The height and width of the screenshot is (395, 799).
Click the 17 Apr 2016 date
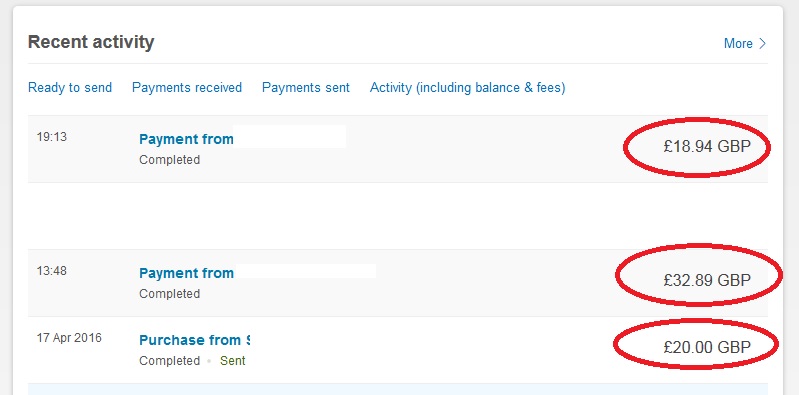pyautogui.click(x=69, y=337)
